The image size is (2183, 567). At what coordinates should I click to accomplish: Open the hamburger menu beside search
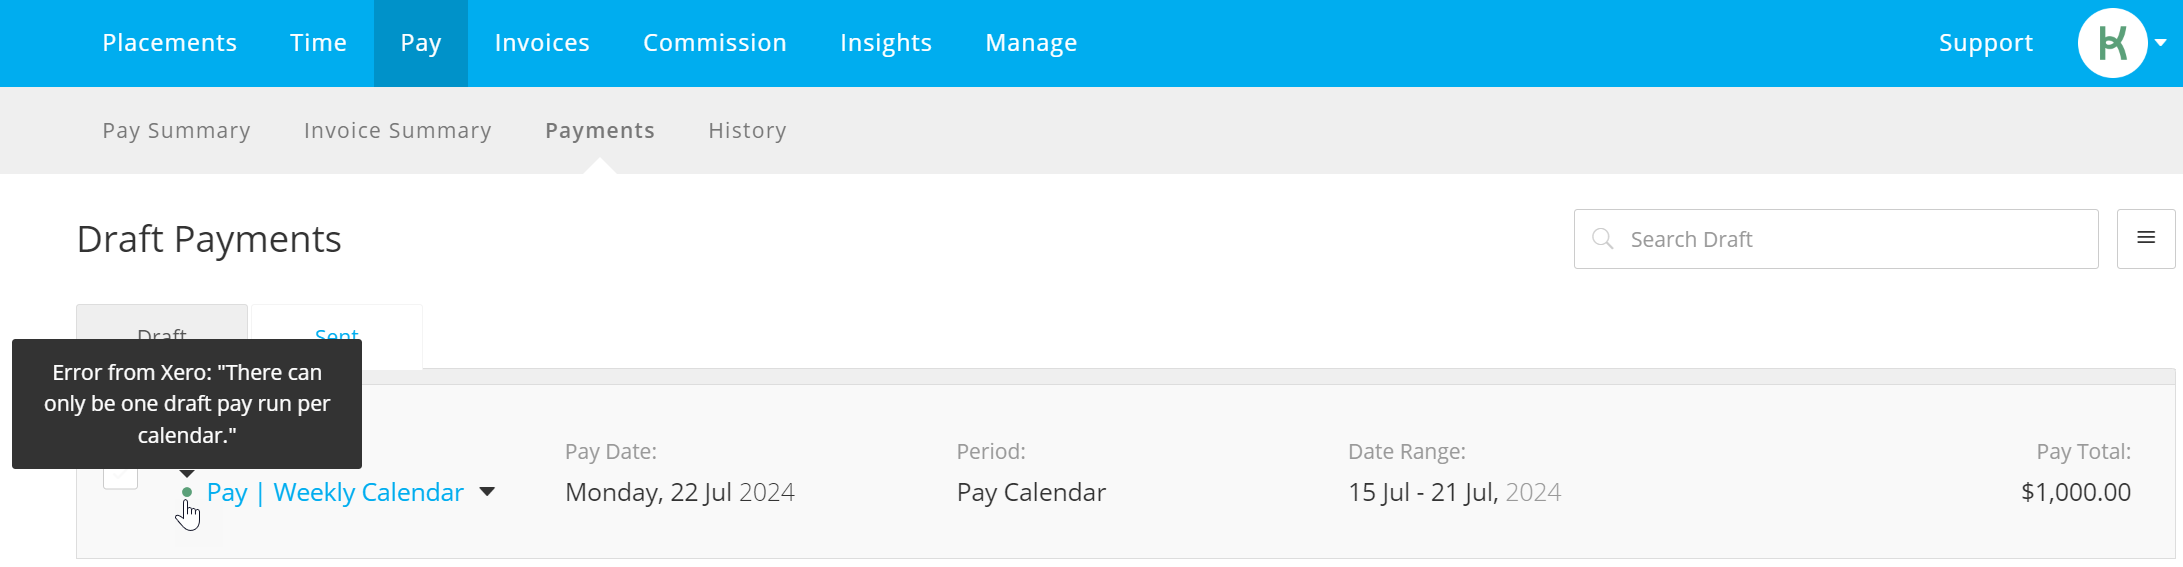pyautogui.click(x=2146, y=238)
